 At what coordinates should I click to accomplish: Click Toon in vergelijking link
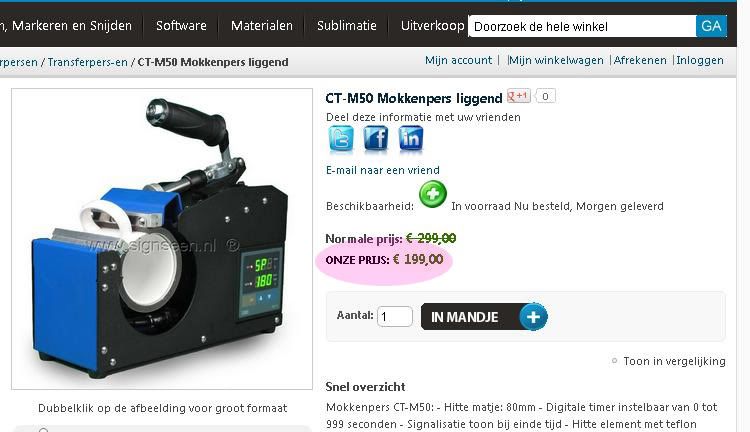coord(674,361)
